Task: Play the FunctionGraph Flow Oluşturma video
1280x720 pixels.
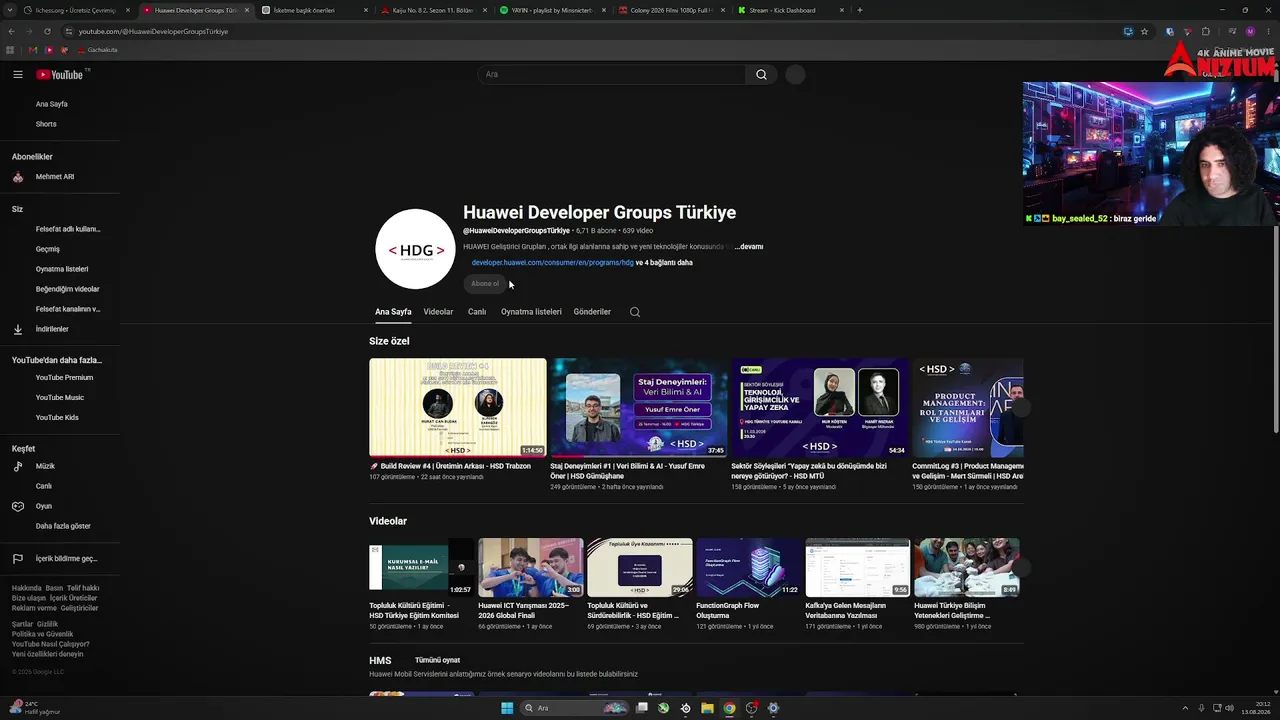Action: (749, 568)
